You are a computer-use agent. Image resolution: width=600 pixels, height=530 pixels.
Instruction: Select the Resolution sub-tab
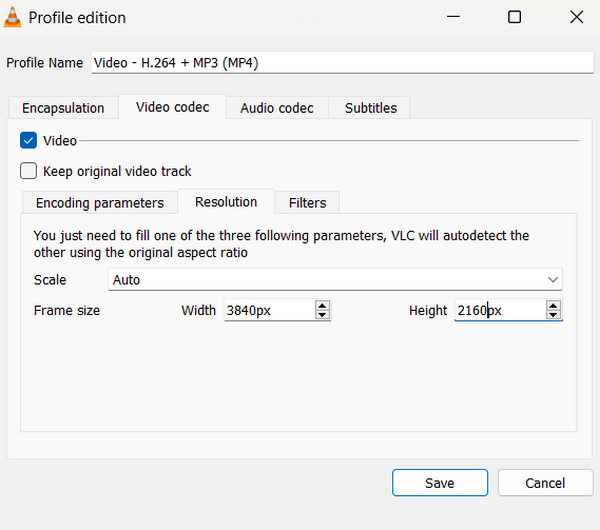pyautogui.click(x=226, y=202)
